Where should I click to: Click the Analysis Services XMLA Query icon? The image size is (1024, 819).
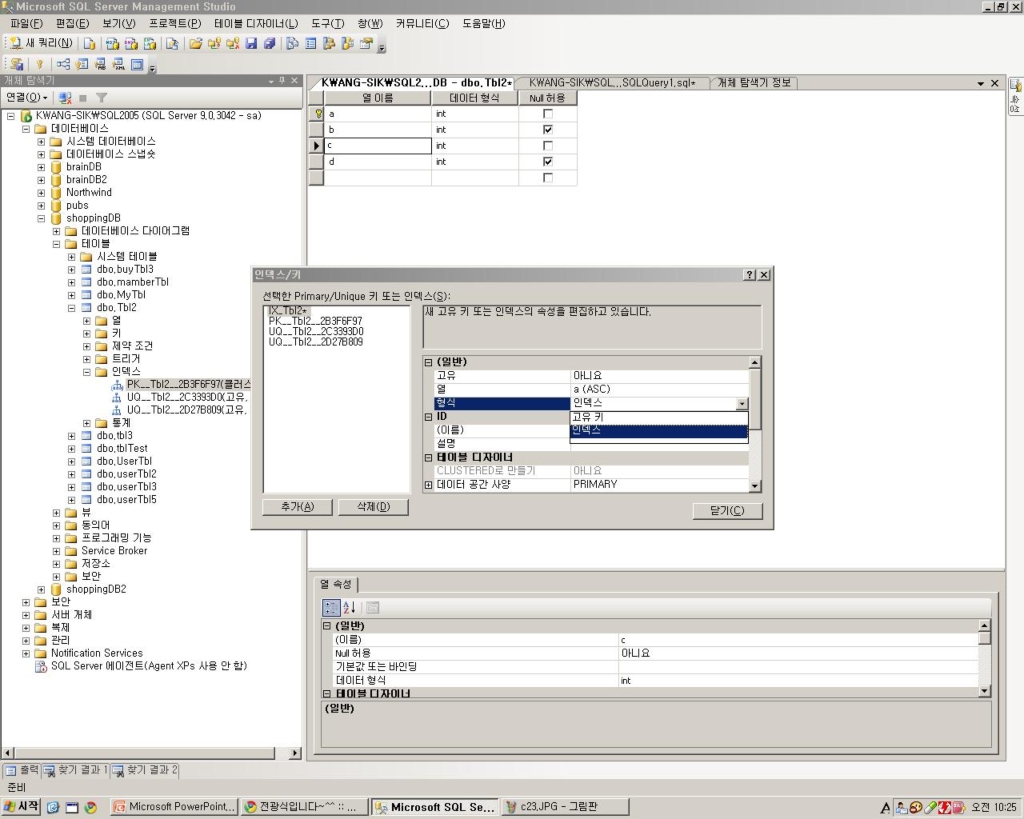coord(150,44)
